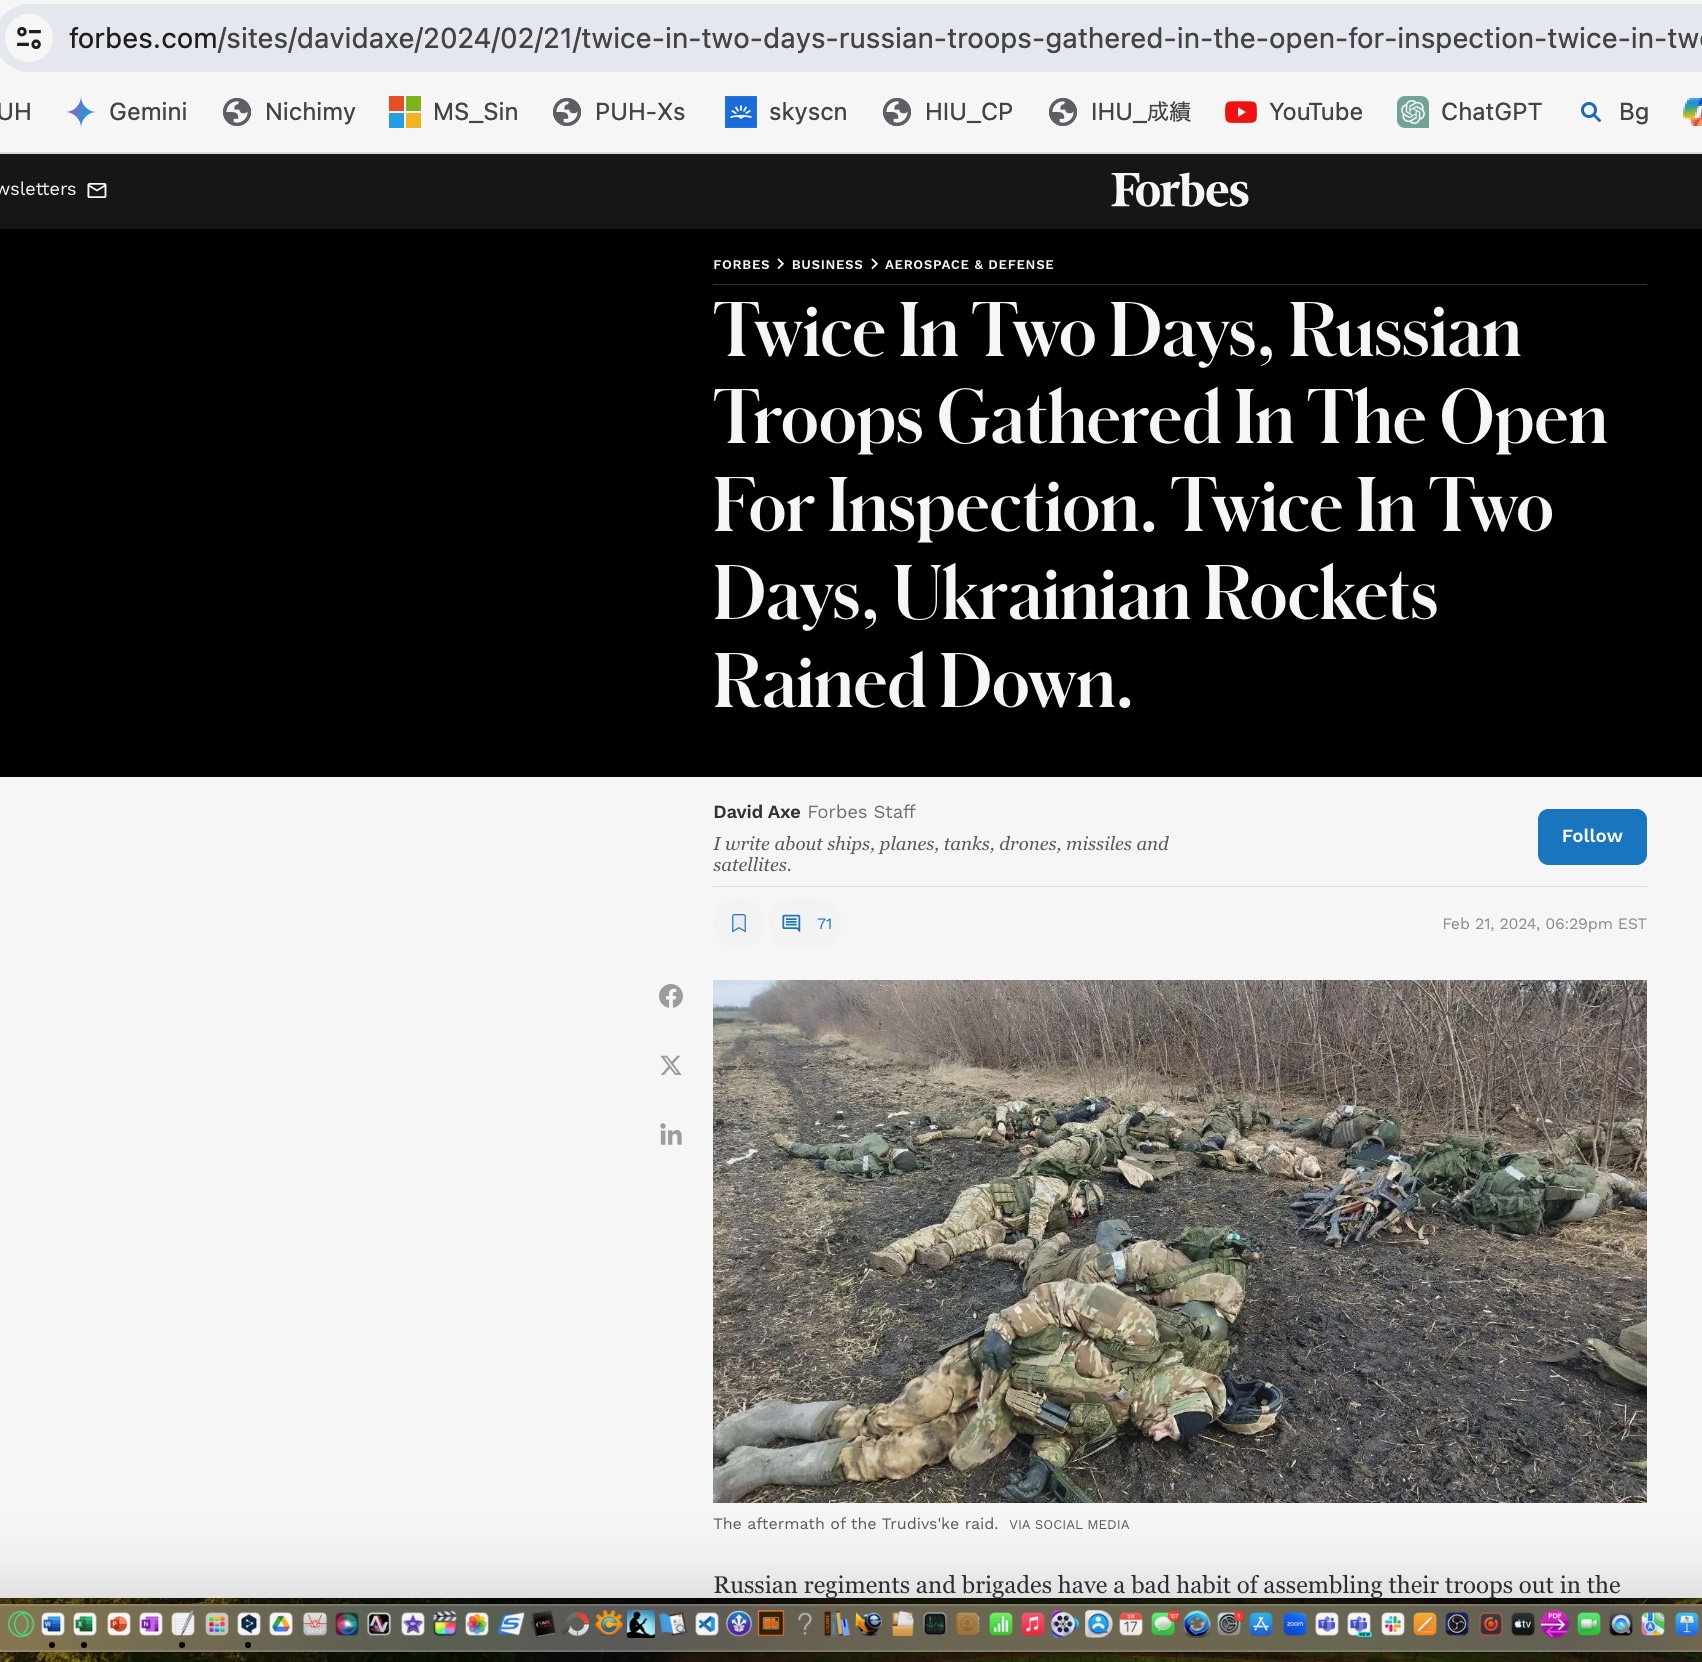Image resolution: width=1702 pixels, height=1662 pixels.
Task: Open the Nichimy bookmark
Action: pos(289,112)
